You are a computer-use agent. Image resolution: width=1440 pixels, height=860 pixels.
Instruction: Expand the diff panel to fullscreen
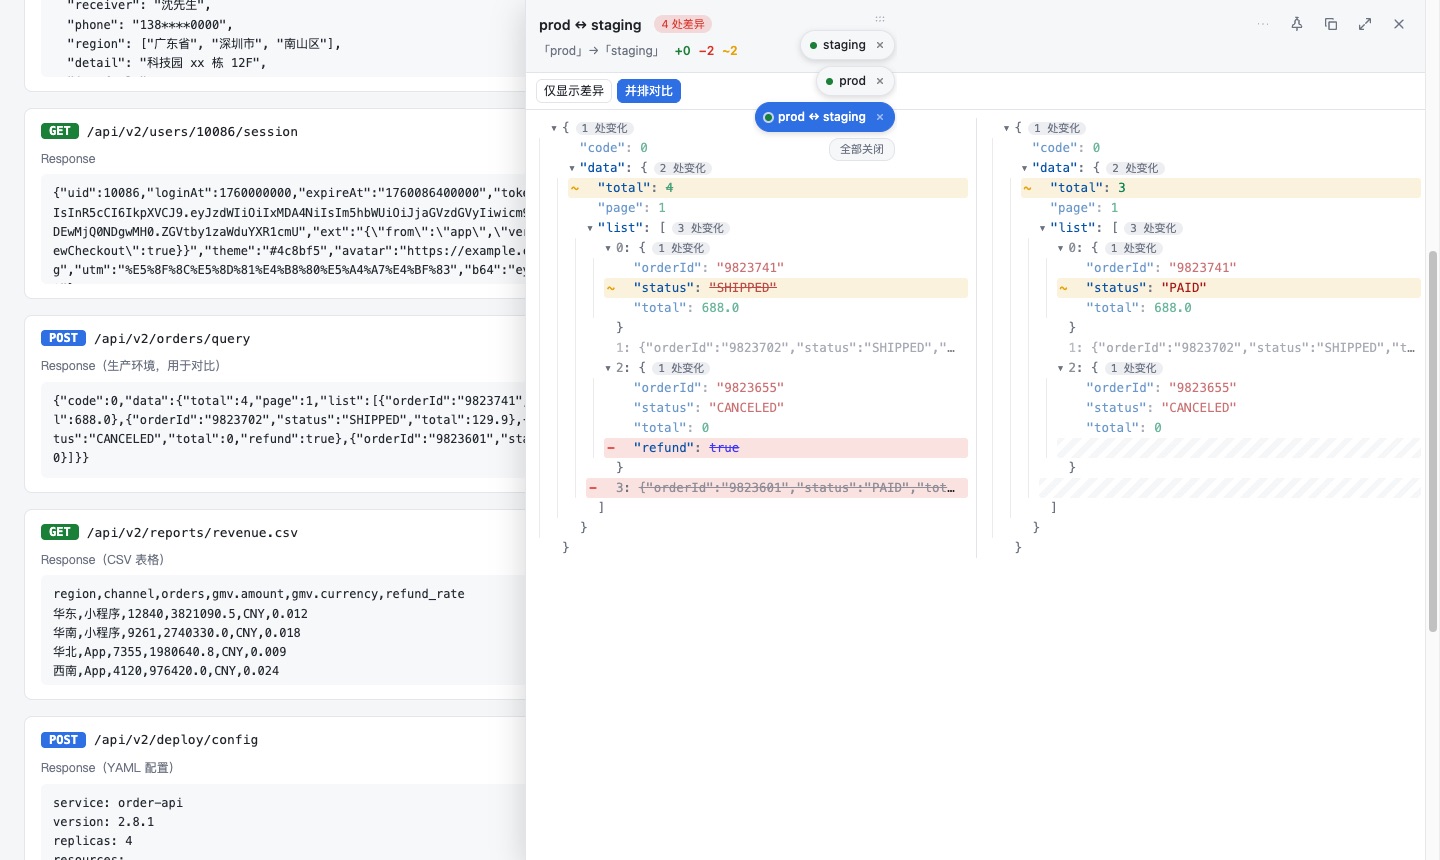[1365, 24]
